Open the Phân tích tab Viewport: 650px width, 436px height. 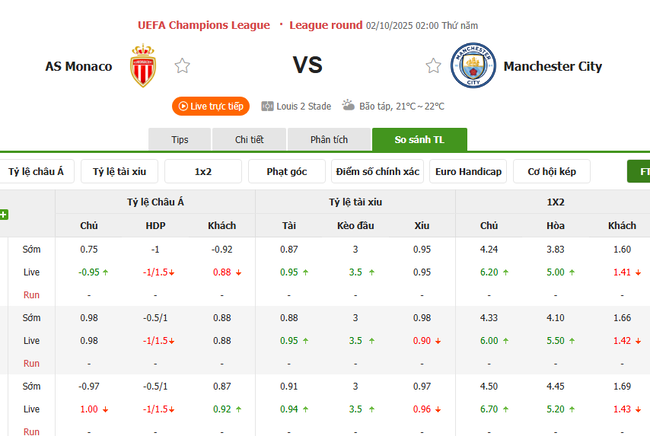(328, 140)
